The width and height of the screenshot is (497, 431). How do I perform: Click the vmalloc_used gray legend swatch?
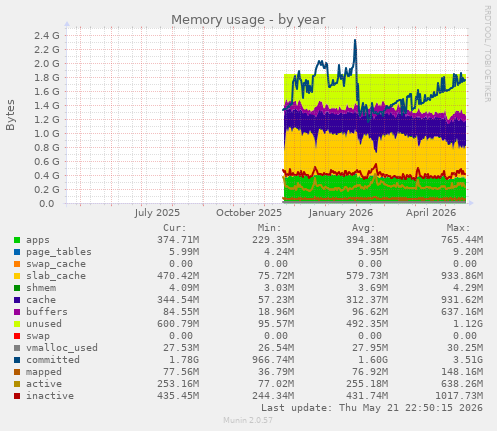pos(17,348)
